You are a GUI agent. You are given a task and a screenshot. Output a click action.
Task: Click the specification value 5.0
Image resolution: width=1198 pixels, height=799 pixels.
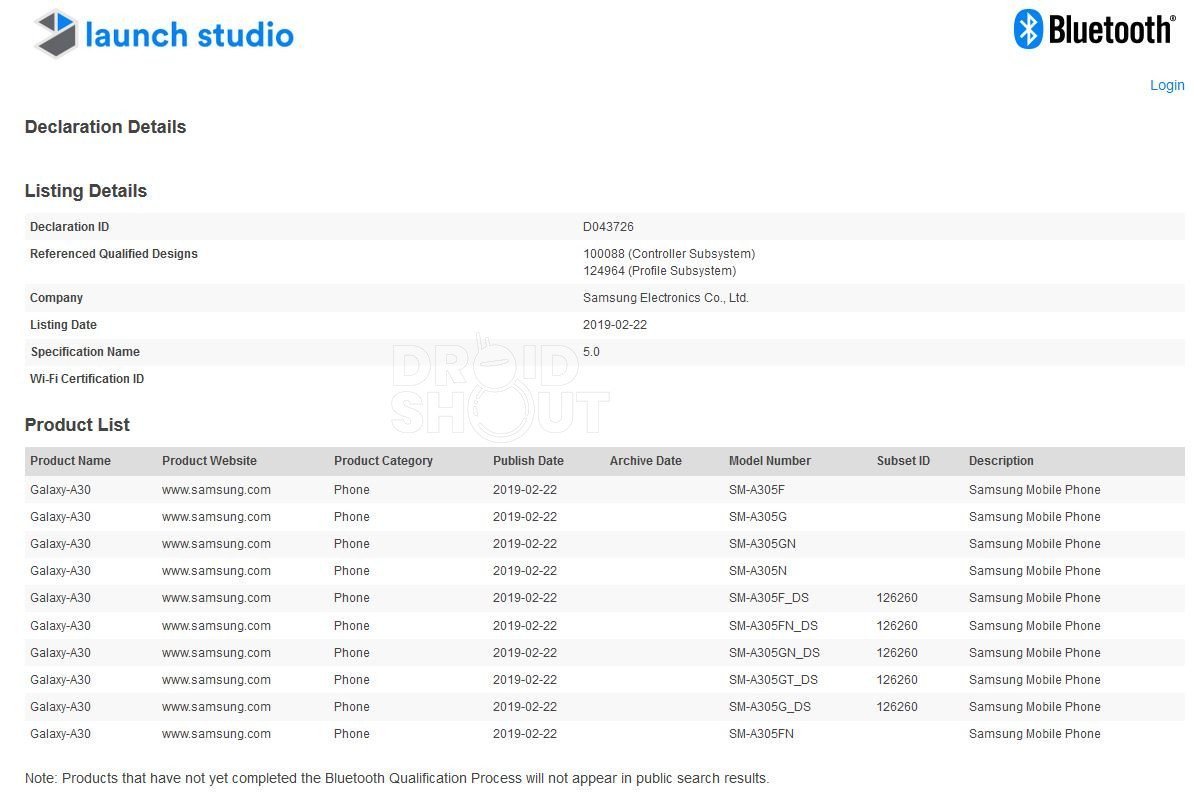point(591,352)
